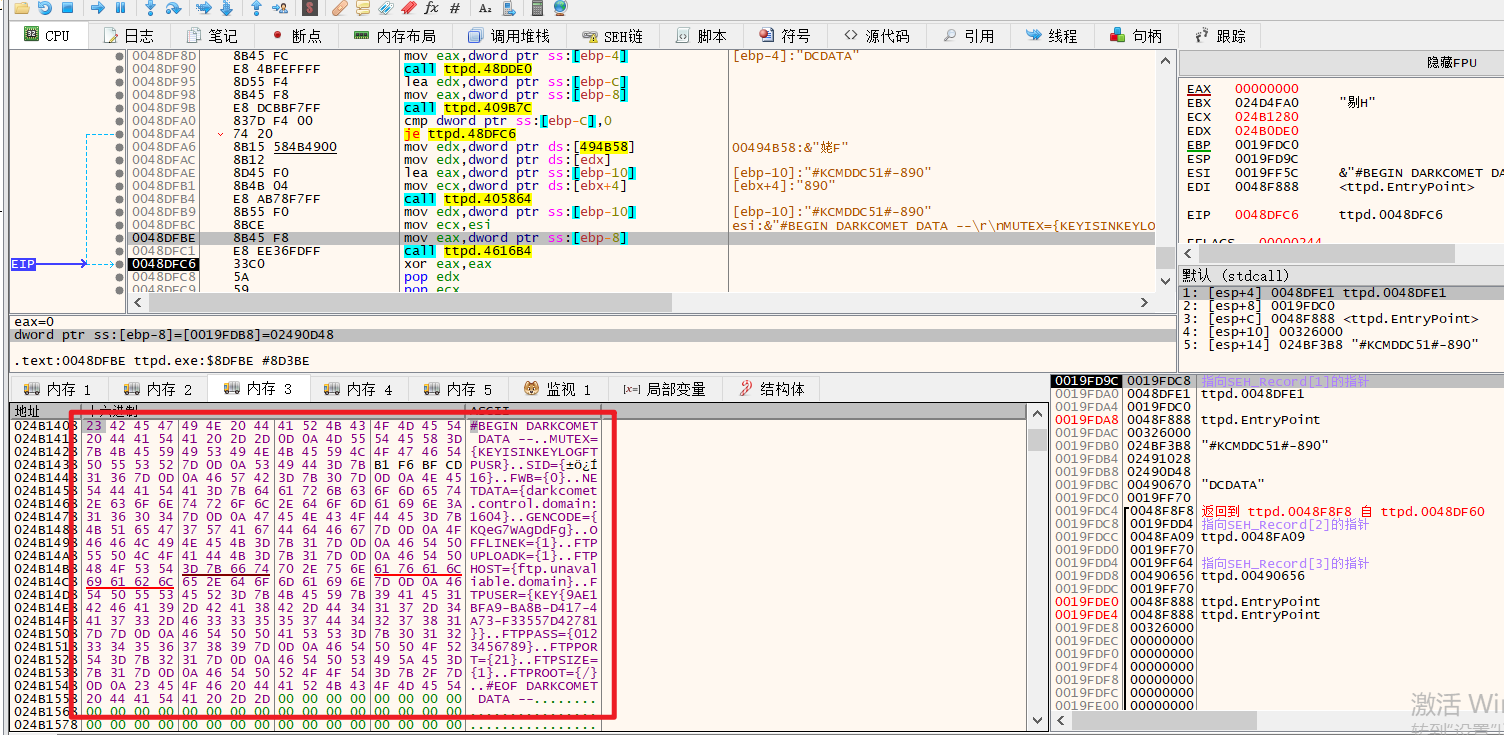Open the 监视 1 watch tab

click(558, 389)
